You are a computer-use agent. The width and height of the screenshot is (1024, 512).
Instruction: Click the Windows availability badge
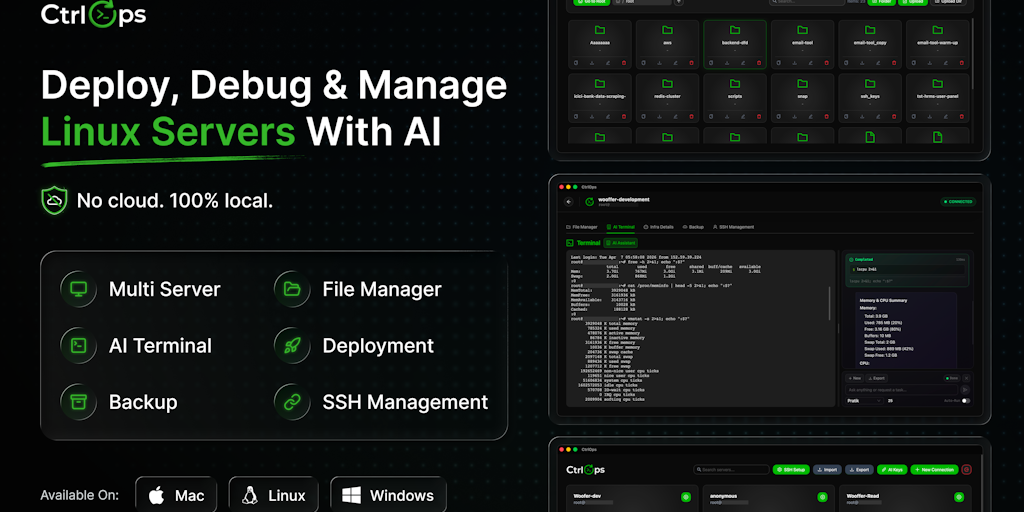[x=389, y=495]
